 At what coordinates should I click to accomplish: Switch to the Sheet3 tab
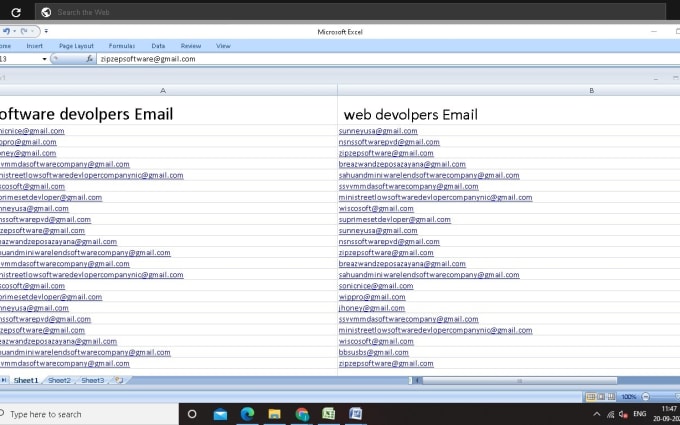click(92, 380)
